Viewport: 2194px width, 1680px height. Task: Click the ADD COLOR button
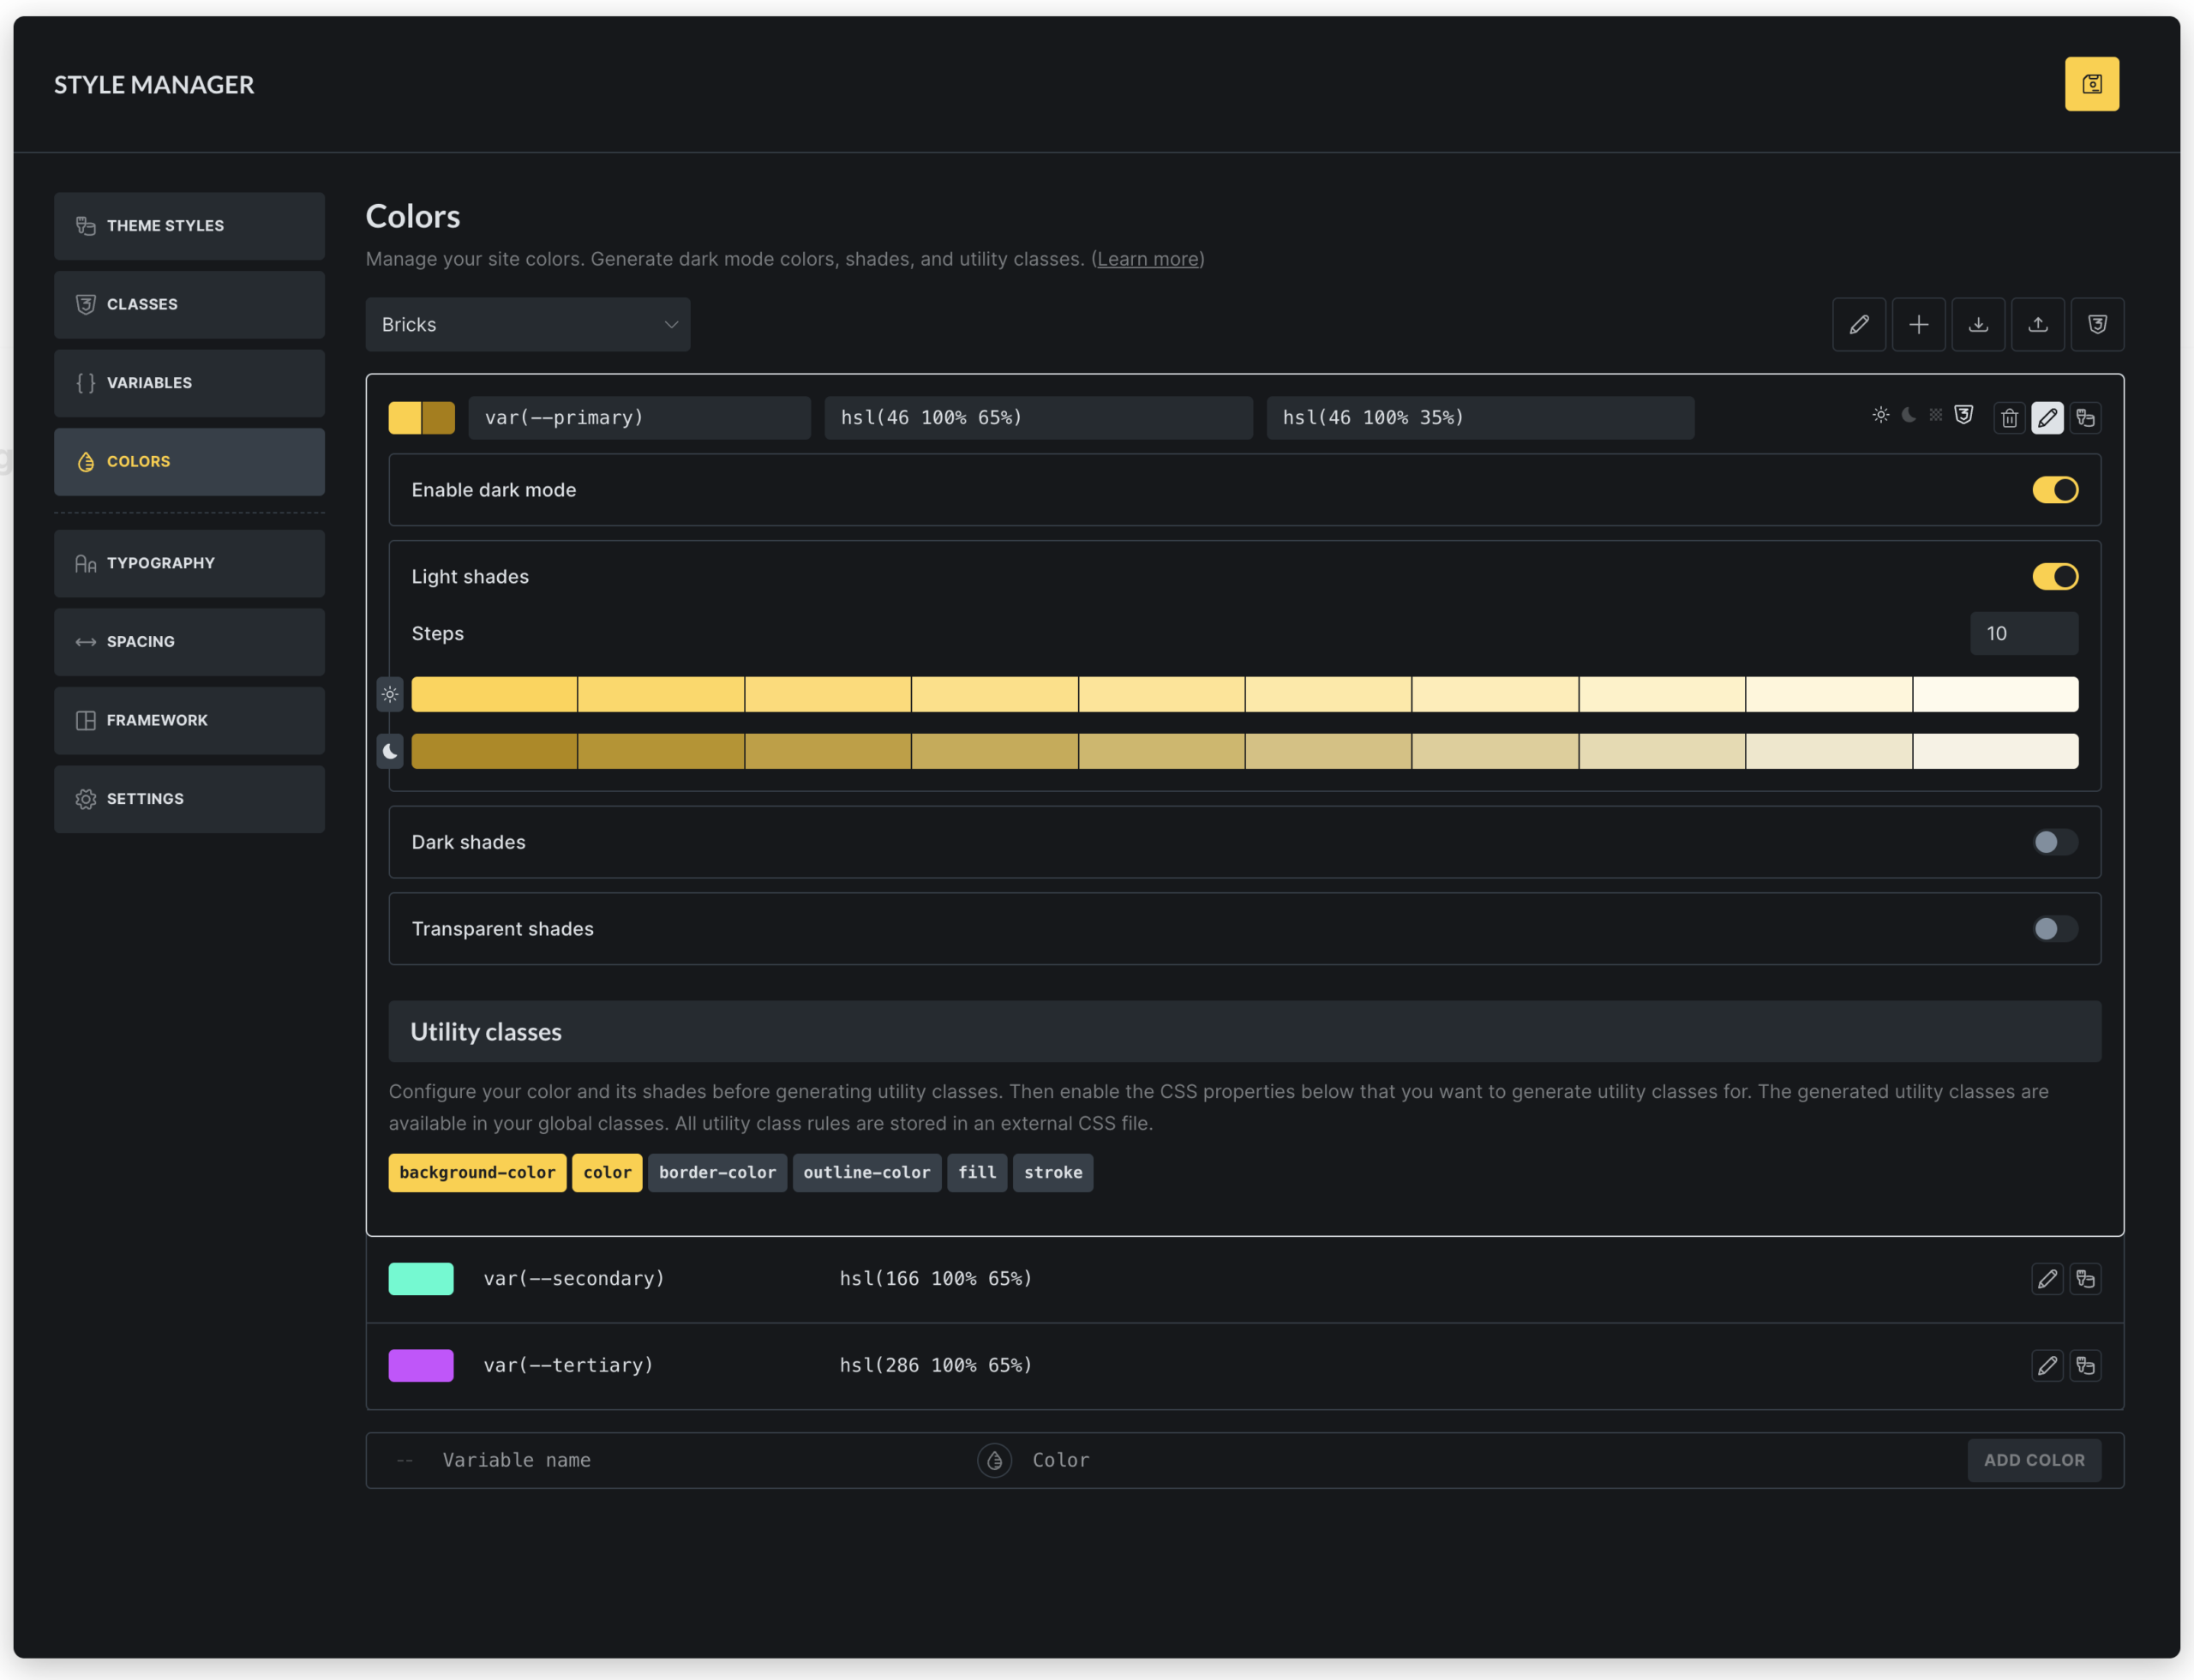tap(2033, 1460)
